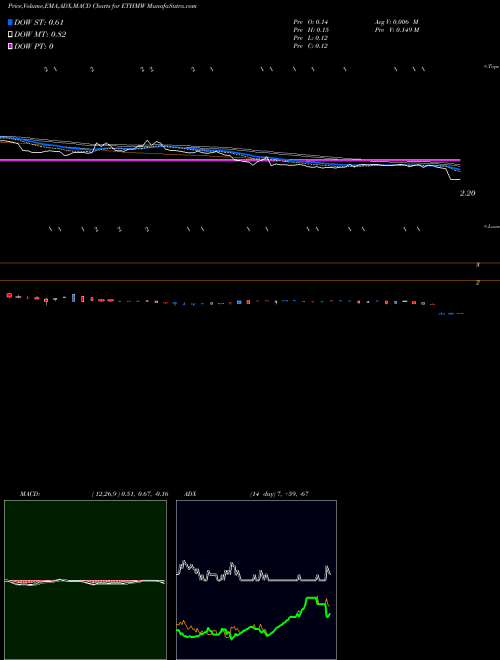Click the magenta DOW PT legend swatch
The height and width of the screenshot is (660, 500).
coord(10,46)
